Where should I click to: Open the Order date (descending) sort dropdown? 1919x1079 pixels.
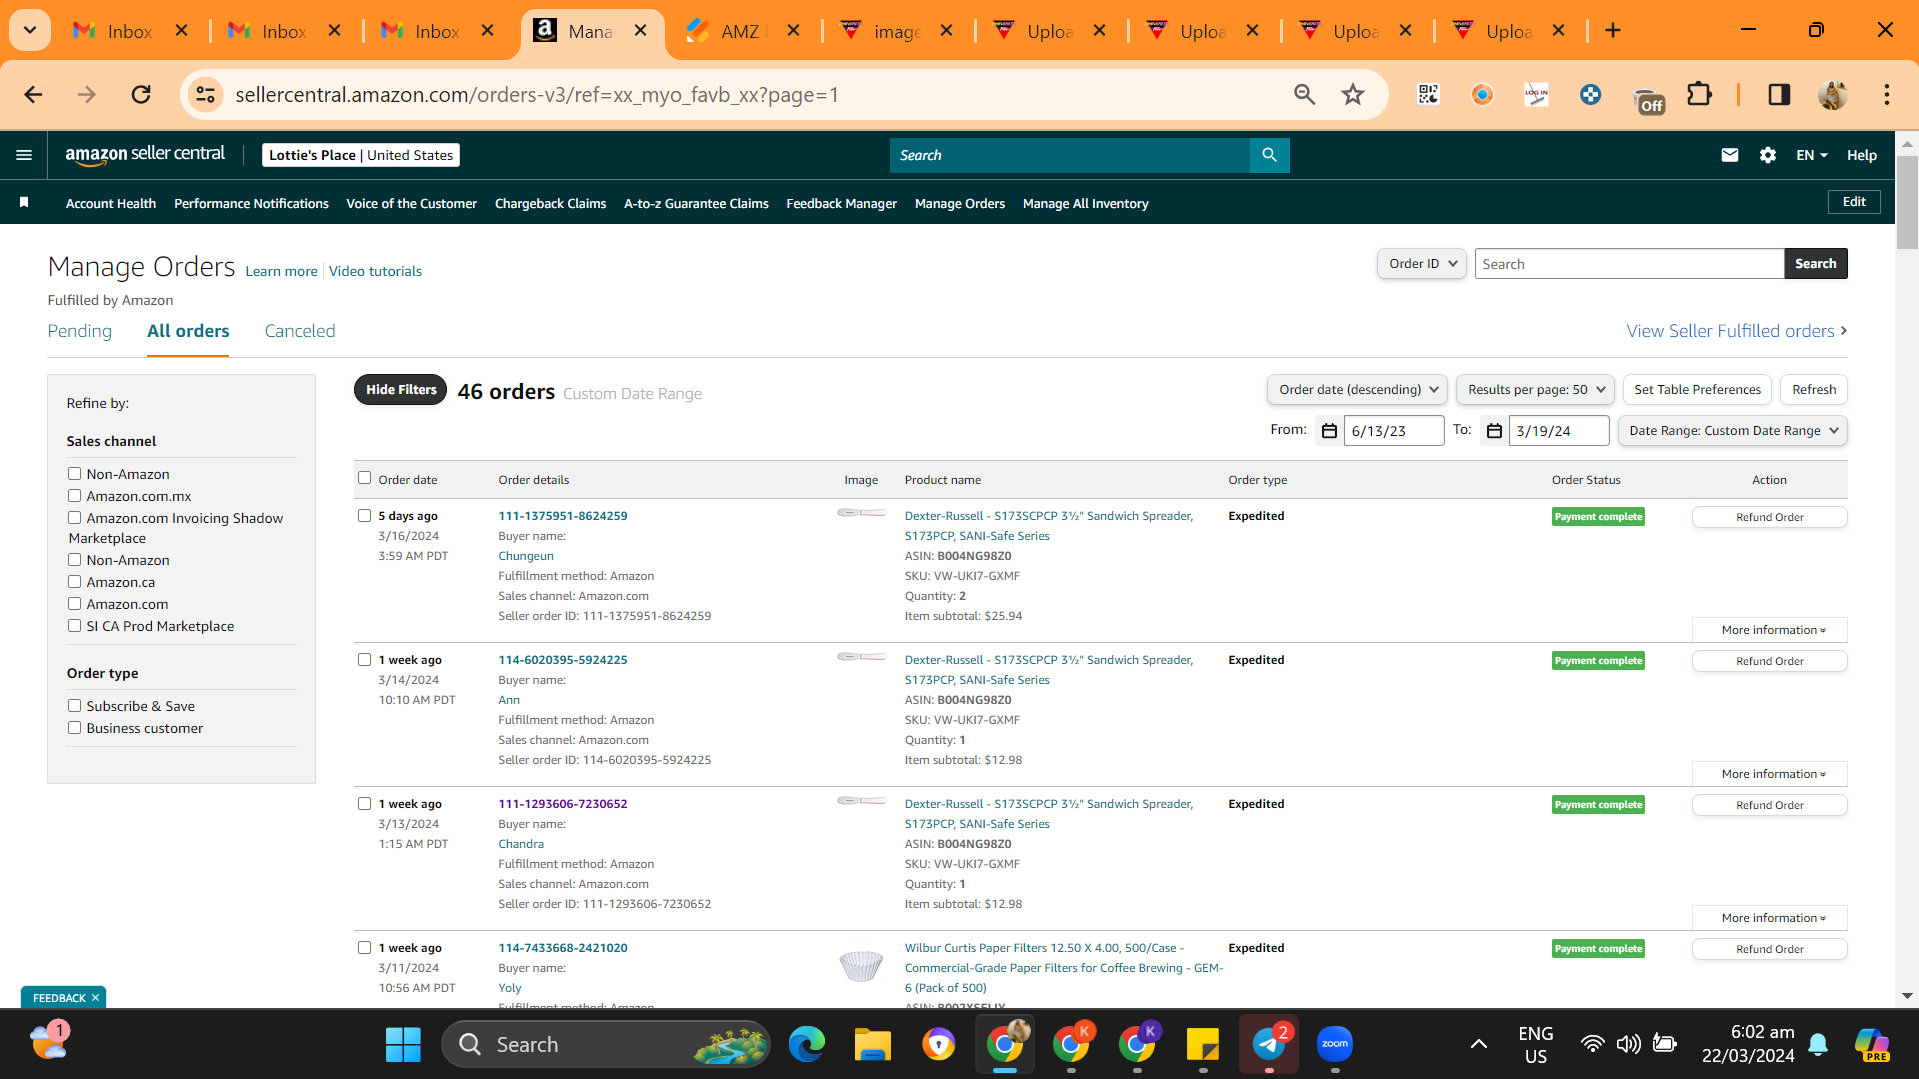click(x=1357, y=390)
